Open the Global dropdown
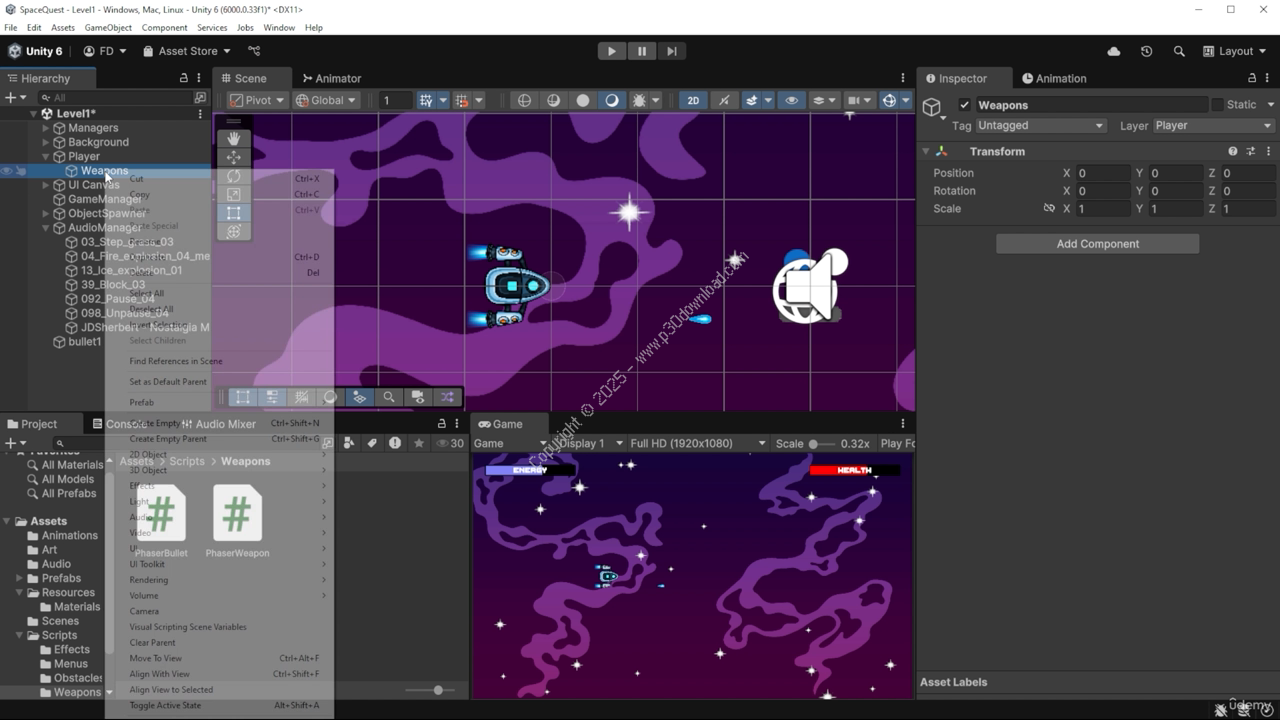Image resolution: width=1280 pixels, height=720 pixels. pyautogui.click(x=326, y=100)
